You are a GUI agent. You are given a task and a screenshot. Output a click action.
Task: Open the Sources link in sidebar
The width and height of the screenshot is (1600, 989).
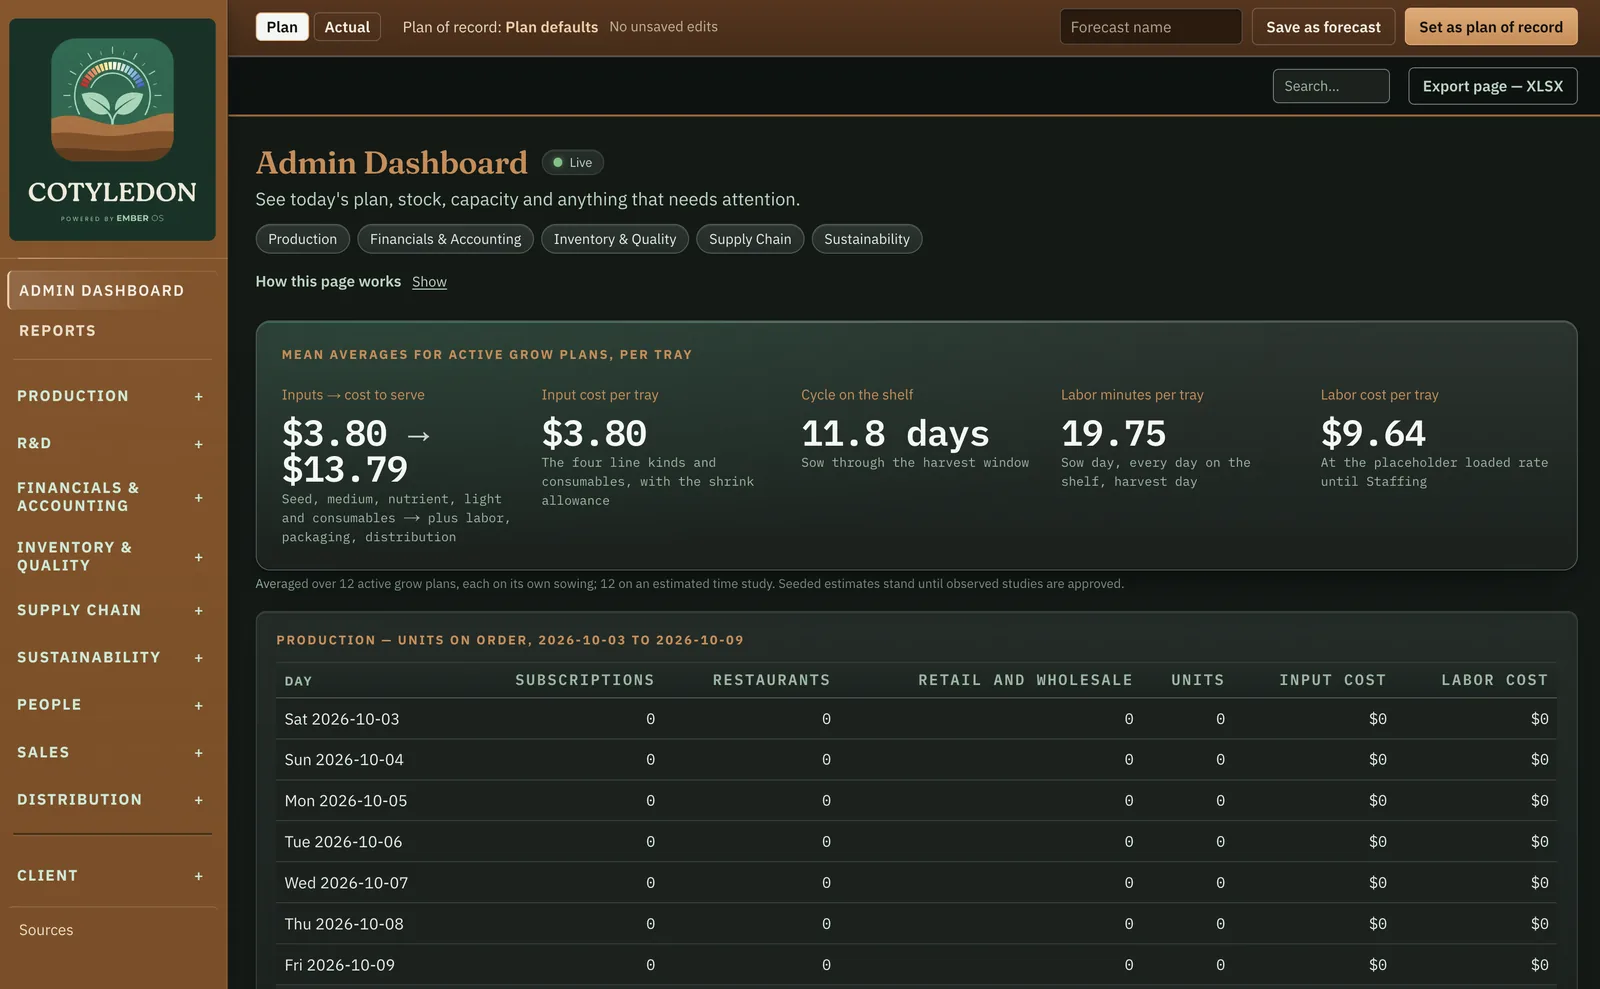(x=46, y=930)
